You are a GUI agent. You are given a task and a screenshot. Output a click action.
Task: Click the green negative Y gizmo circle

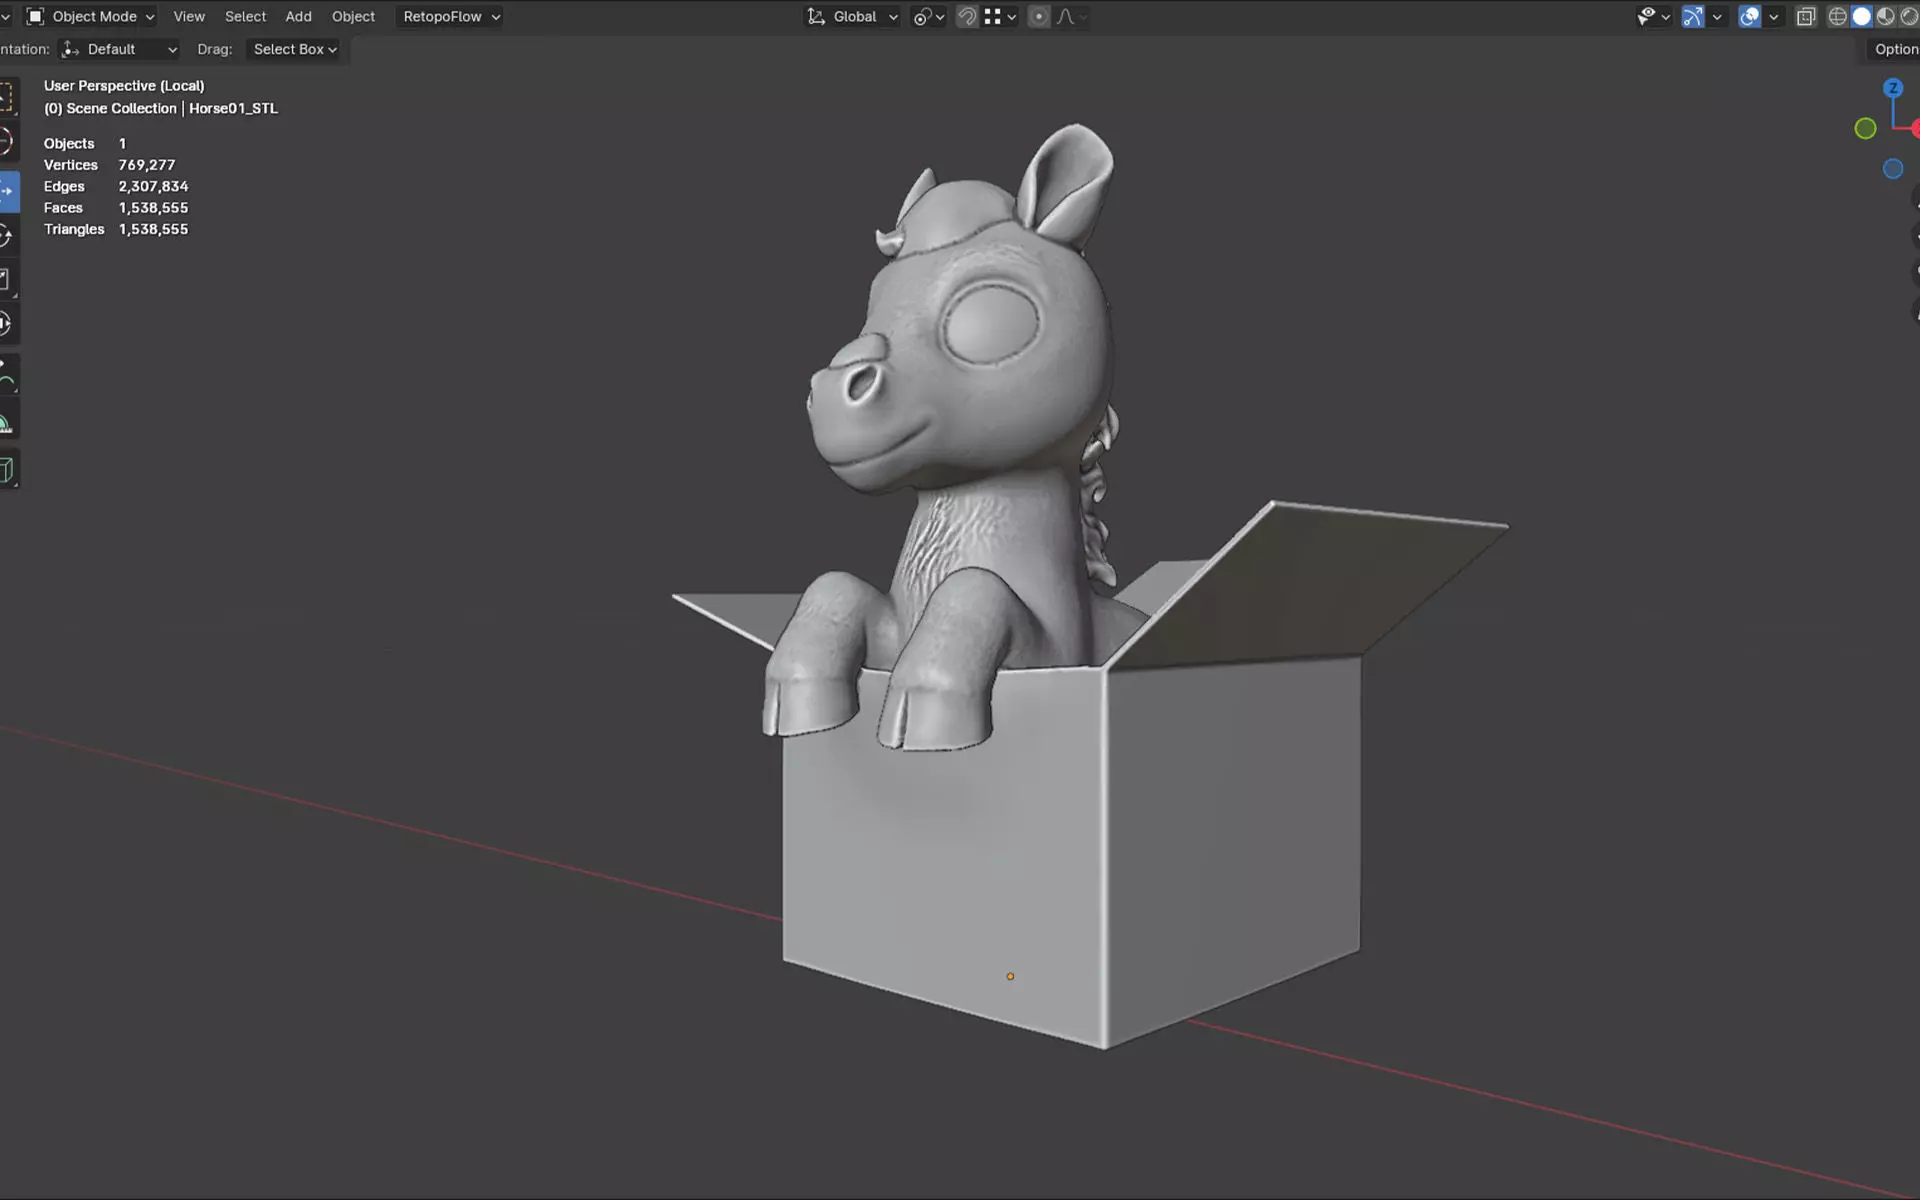[x=1865, y=128]
